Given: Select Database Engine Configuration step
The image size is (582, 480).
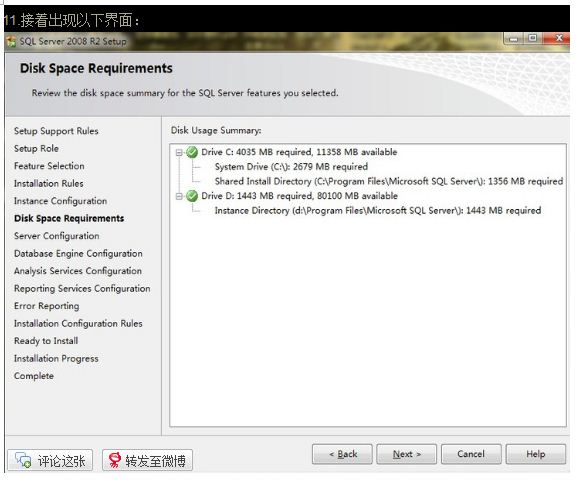Looking at the screenshot, I should (78, 254).
